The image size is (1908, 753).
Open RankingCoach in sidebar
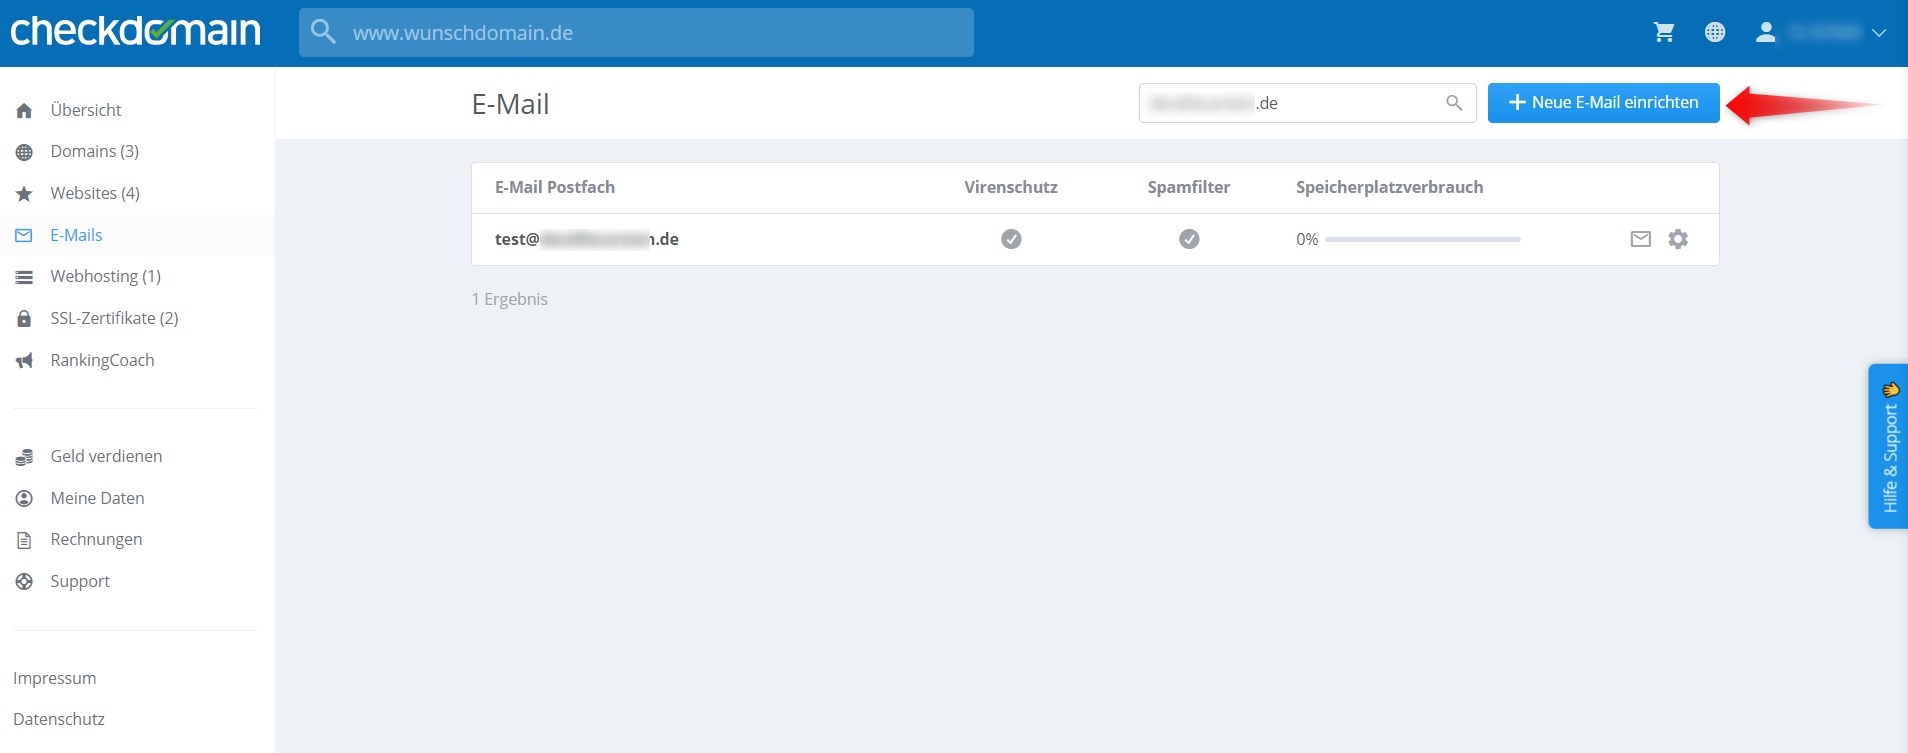coord(102,360)
